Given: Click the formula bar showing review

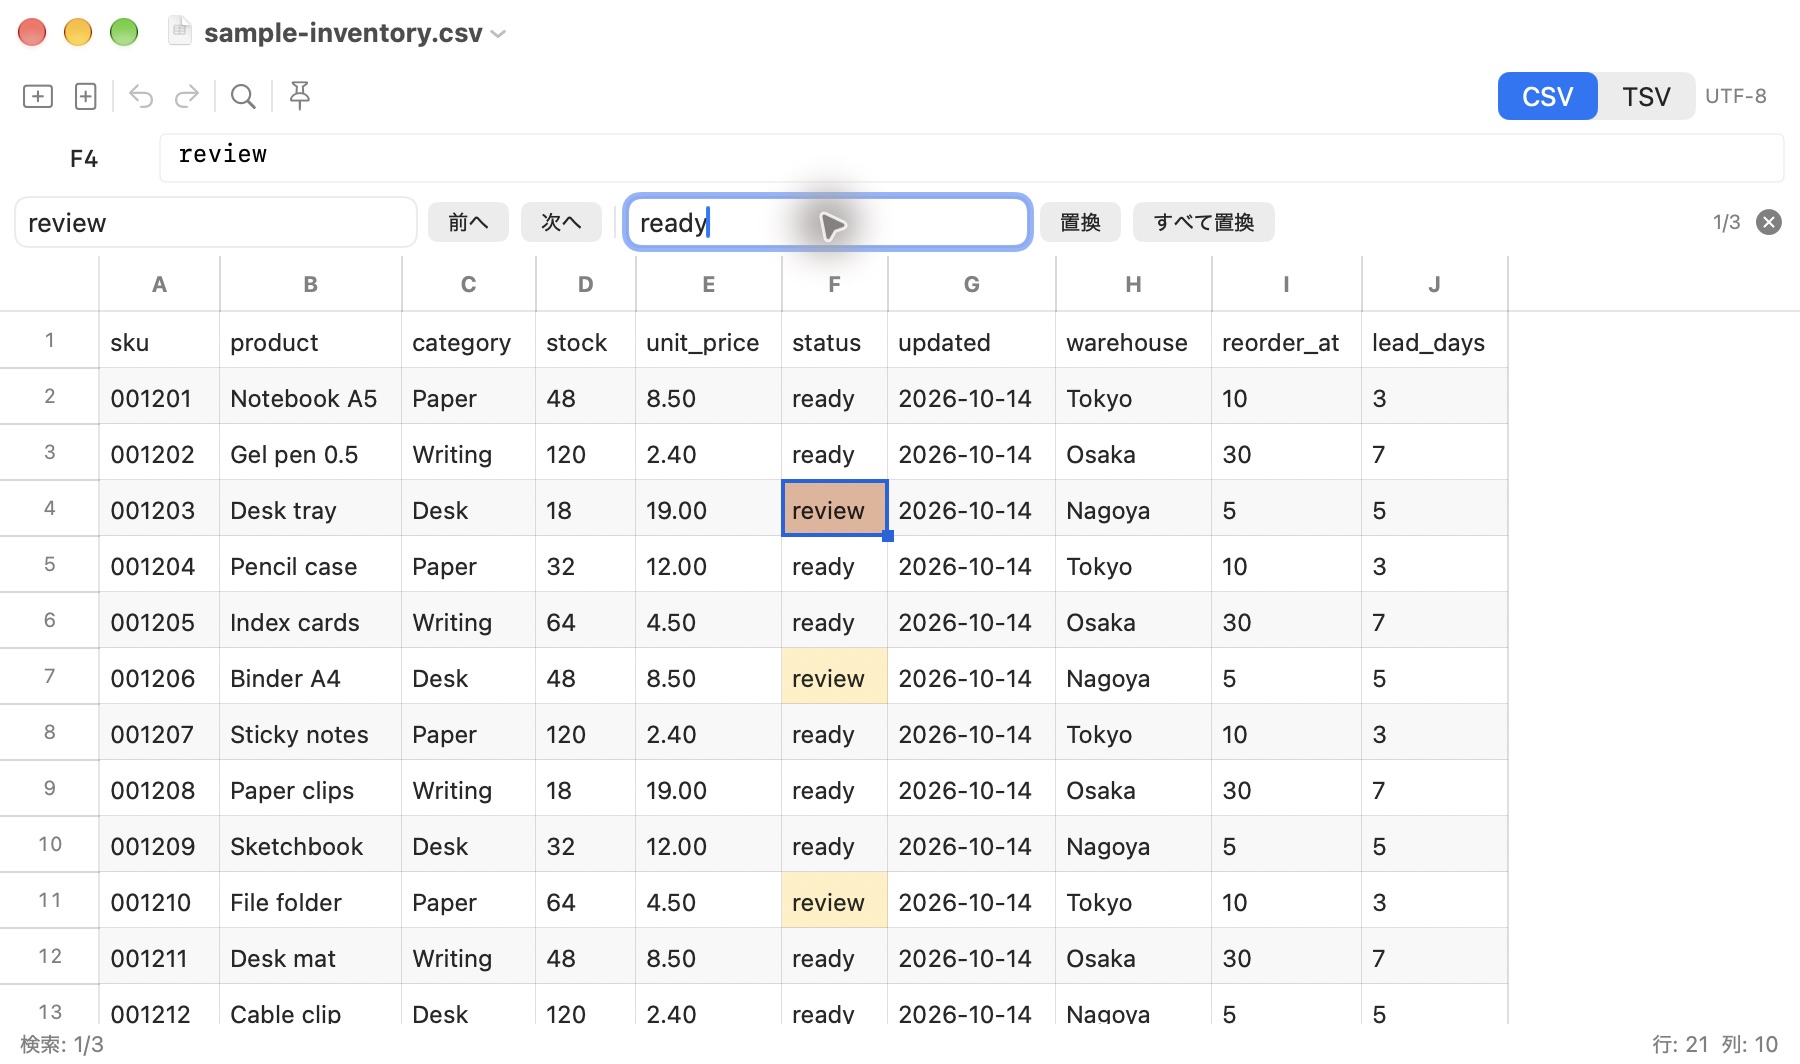Looking at the screenshot, I should tap(971, 158).
